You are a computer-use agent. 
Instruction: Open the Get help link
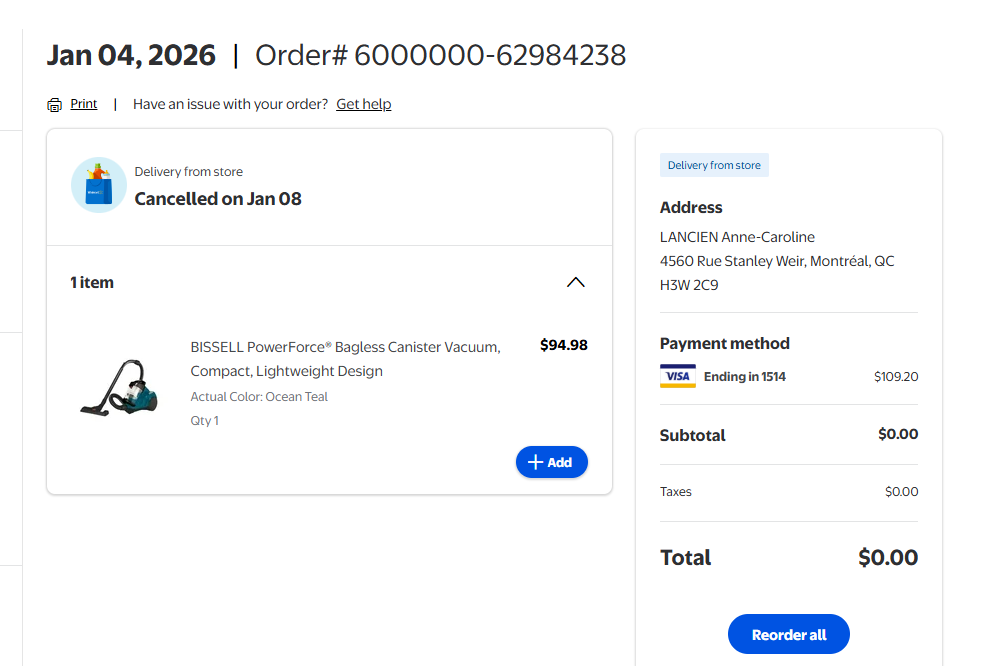[363, 104]
